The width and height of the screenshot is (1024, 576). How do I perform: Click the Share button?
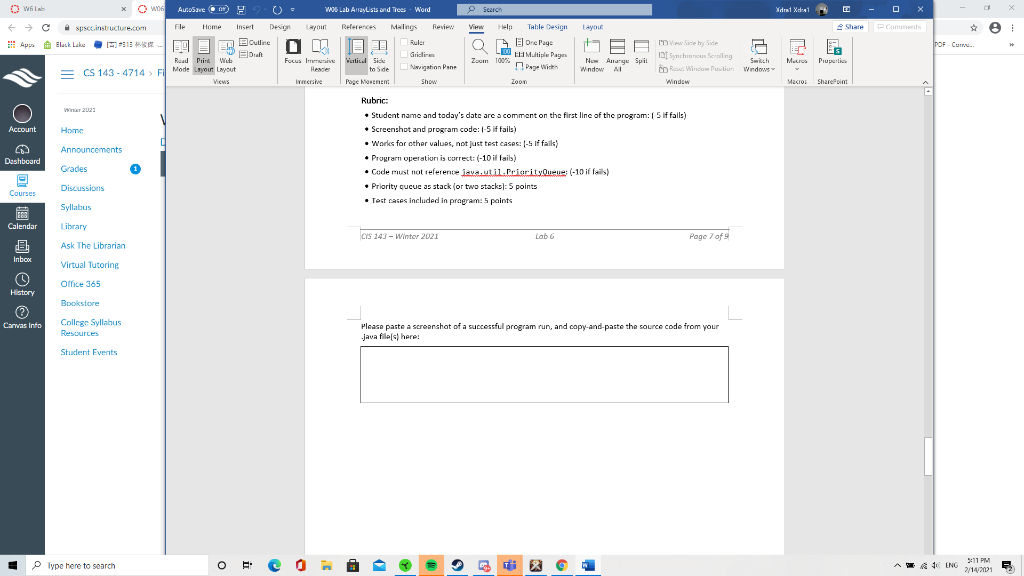click(x=849, y=26)
